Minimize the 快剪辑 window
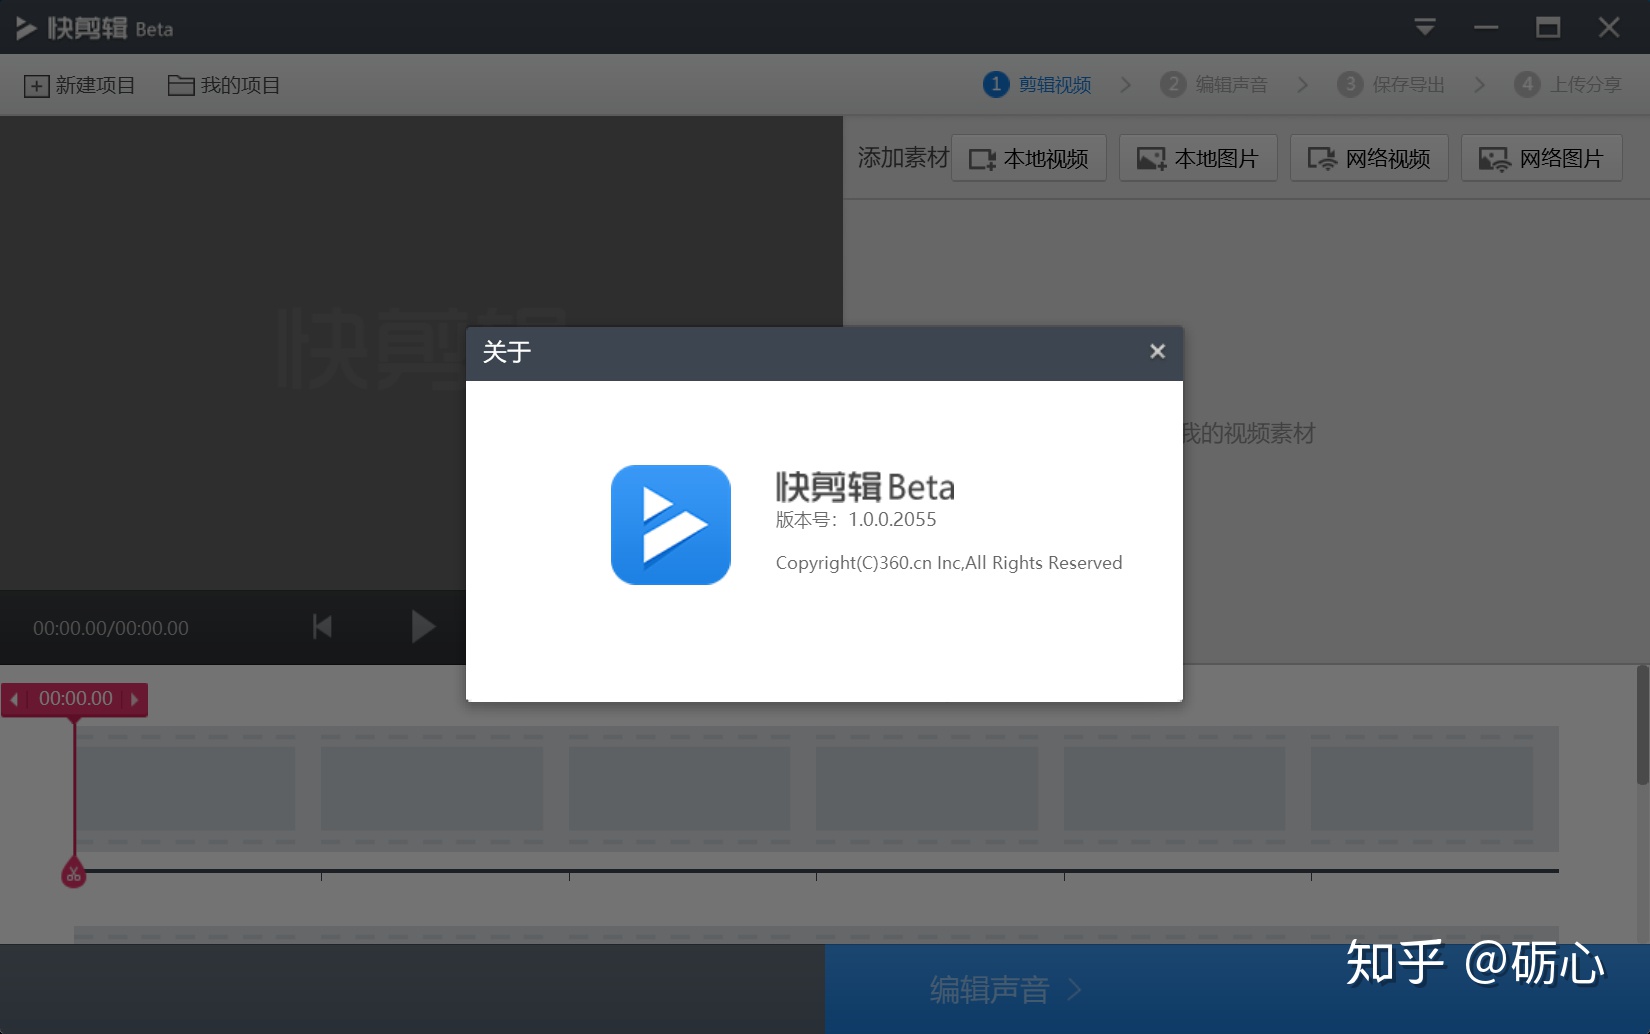The image size is (1650, 1034). tap(1486, 27)
